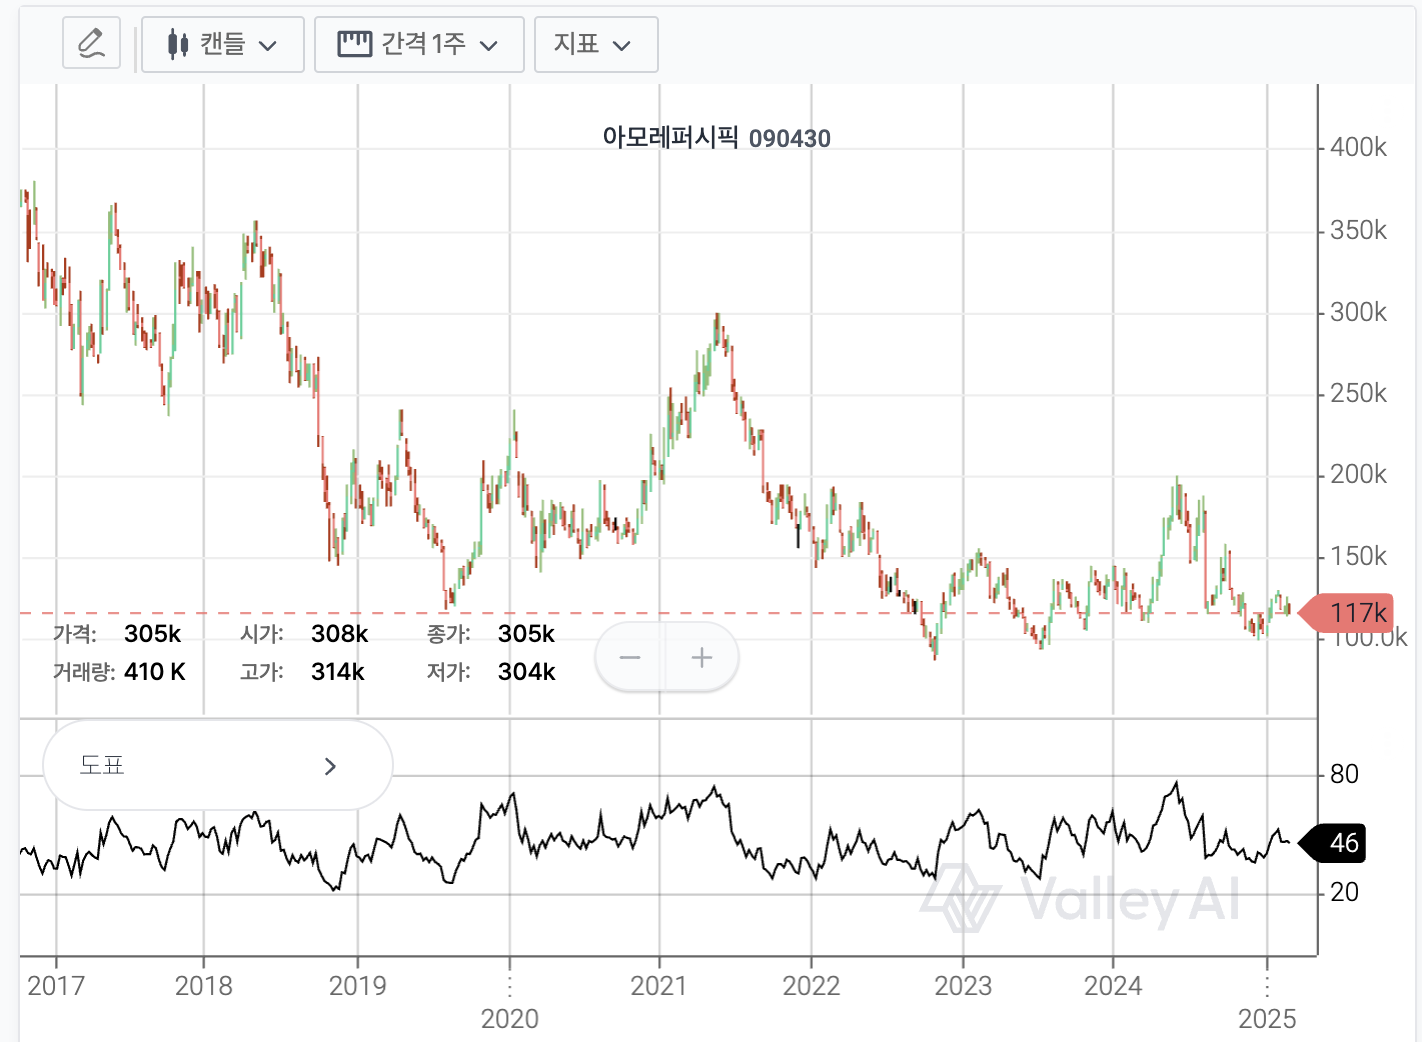Click the 아모레퍼시픽 090430 chart title
The width and height of the screenshot is (1422, 1042).
(716, 138)
